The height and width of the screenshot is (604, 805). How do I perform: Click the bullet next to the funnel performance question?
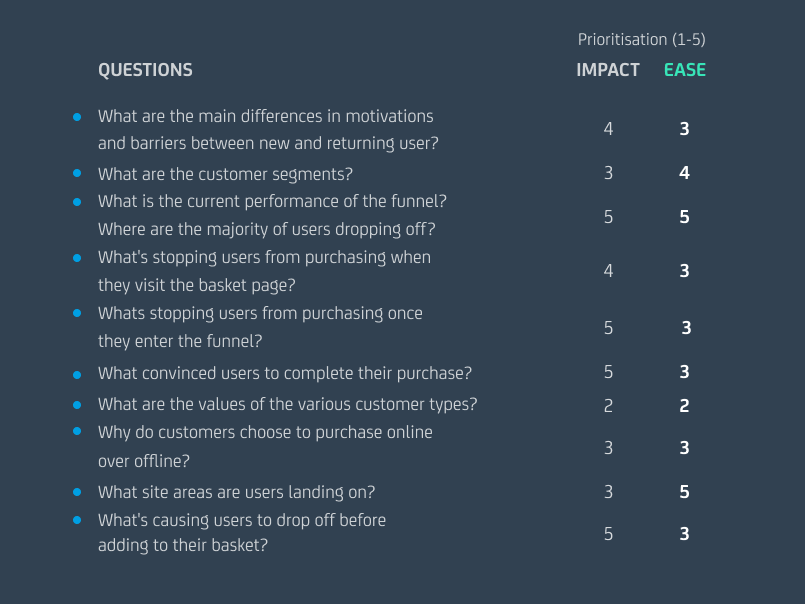coord(77,201)
